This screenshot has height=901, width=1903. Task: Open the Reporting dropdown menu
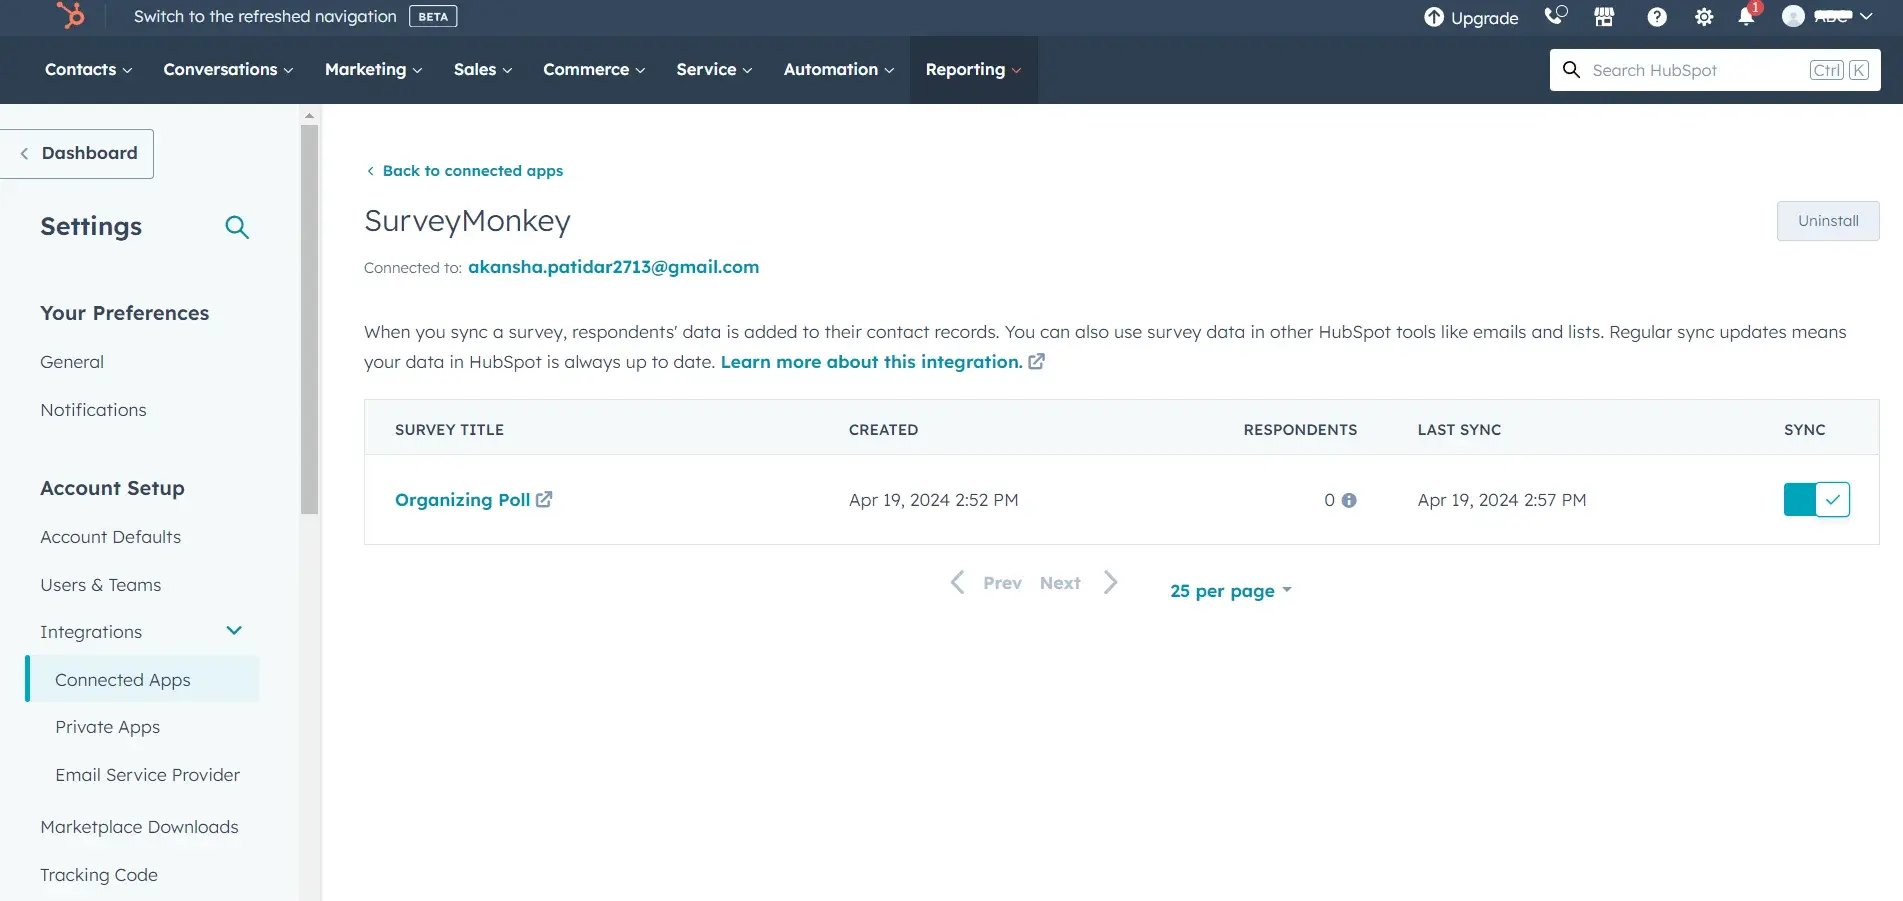pyautogui.click(x=973, y=69)
